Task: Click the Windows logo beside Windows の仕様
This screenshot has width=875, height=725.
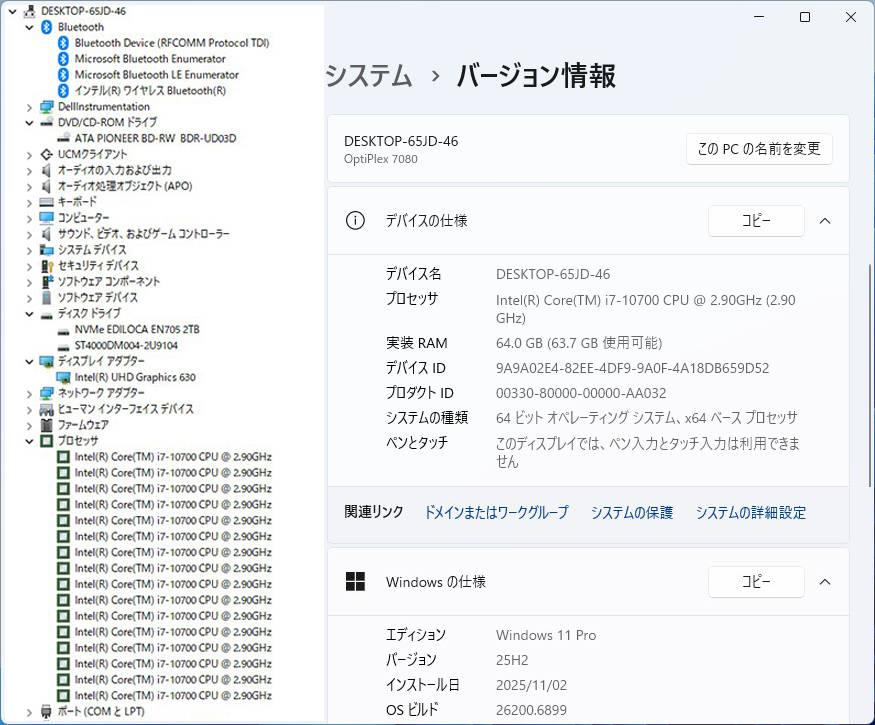Action: point(355,581)
